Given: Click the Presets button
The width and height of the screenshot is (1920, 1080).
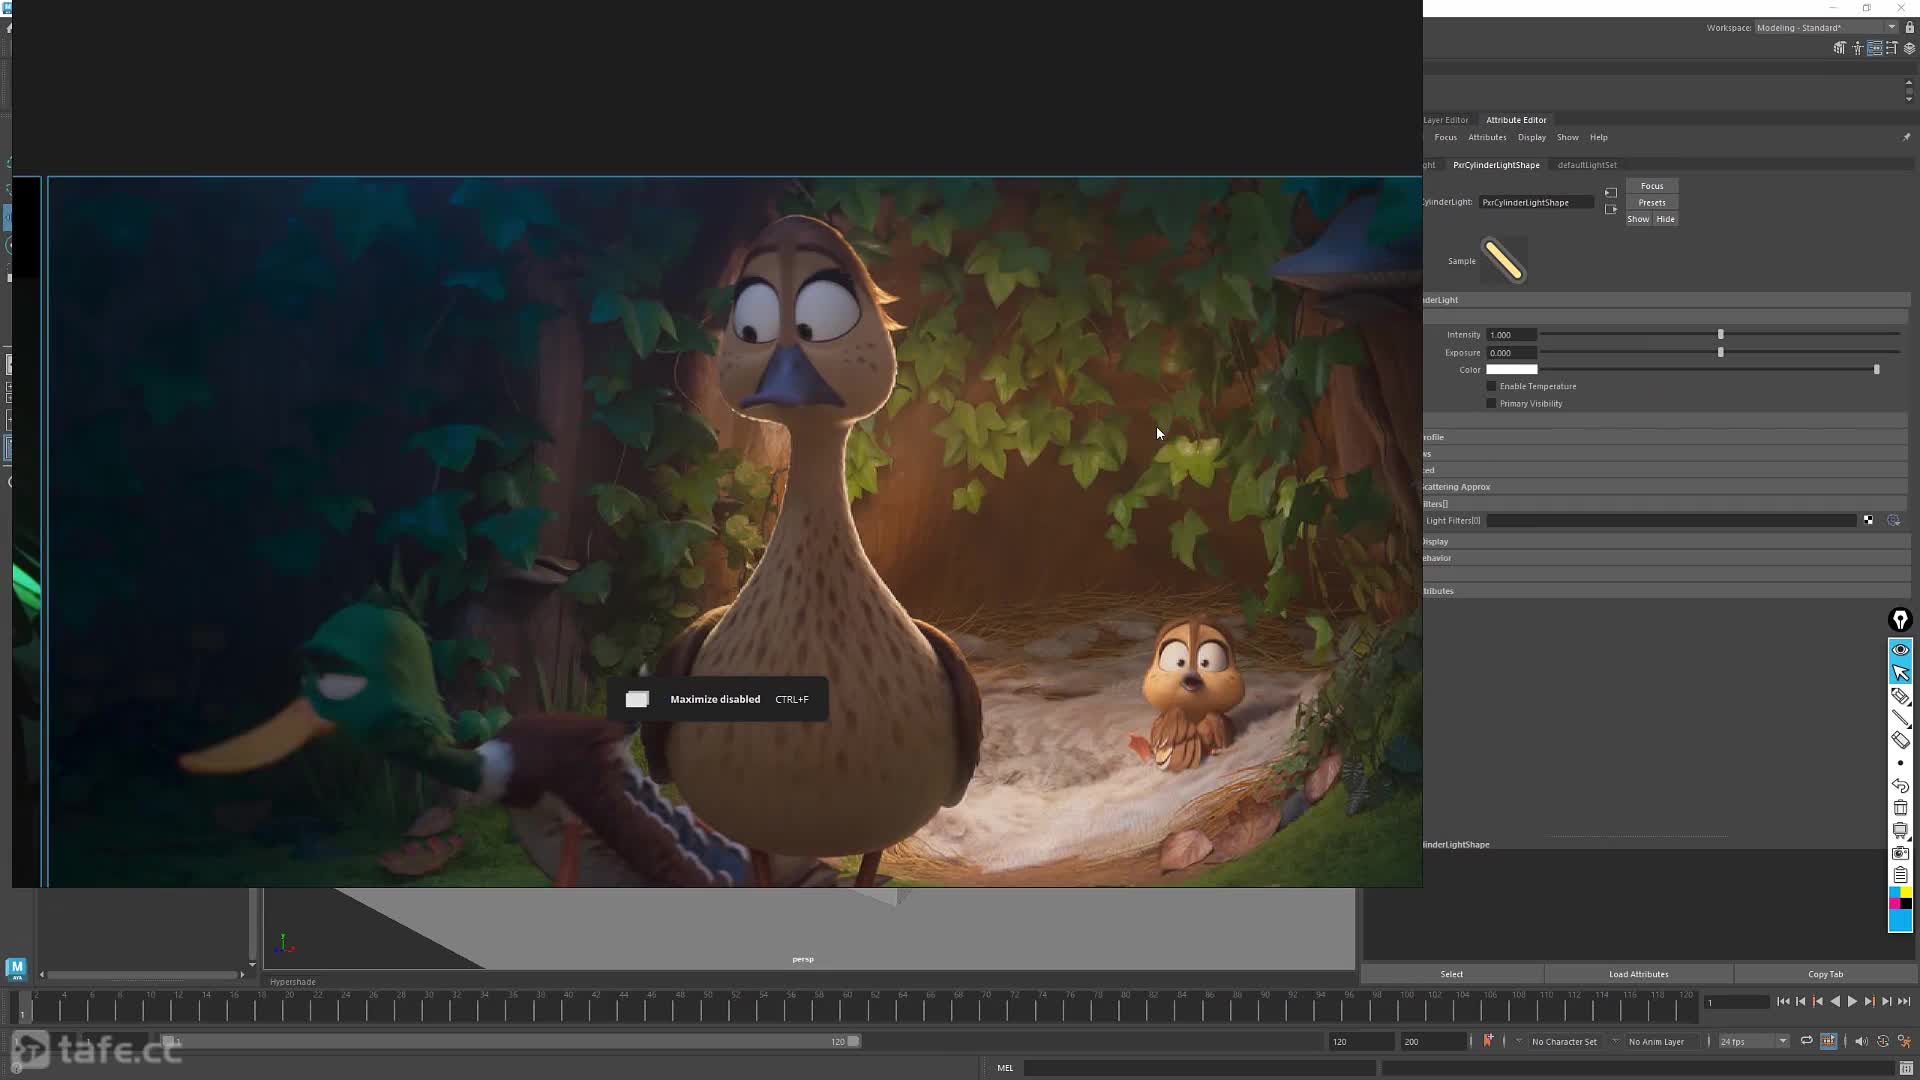Looking at the screenshot, I should pyautogui.click(x=1652, y=203).
